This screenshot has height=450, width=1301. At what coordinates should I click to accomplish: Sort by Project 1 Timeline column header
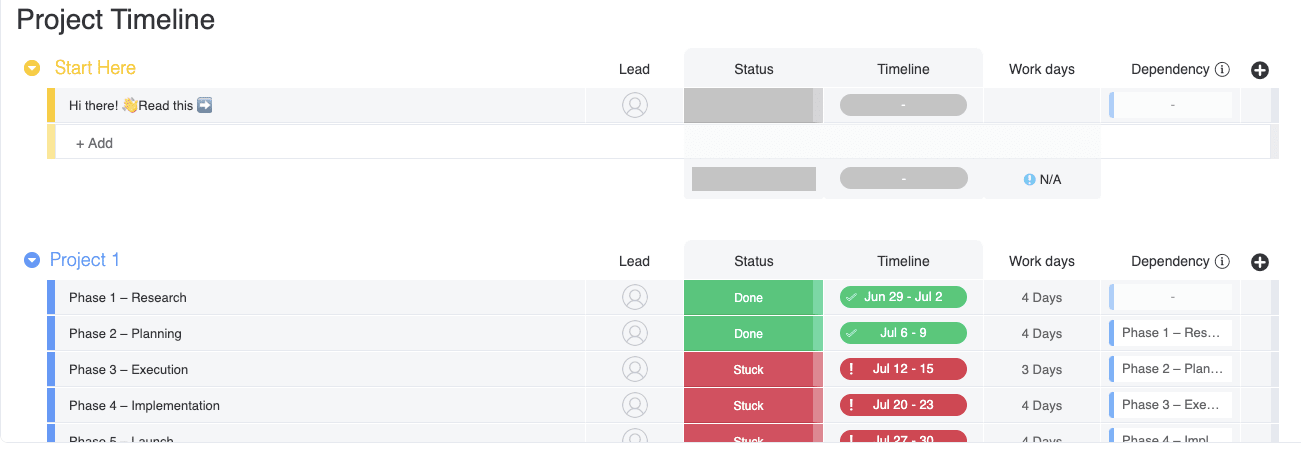tap(903, 262)
